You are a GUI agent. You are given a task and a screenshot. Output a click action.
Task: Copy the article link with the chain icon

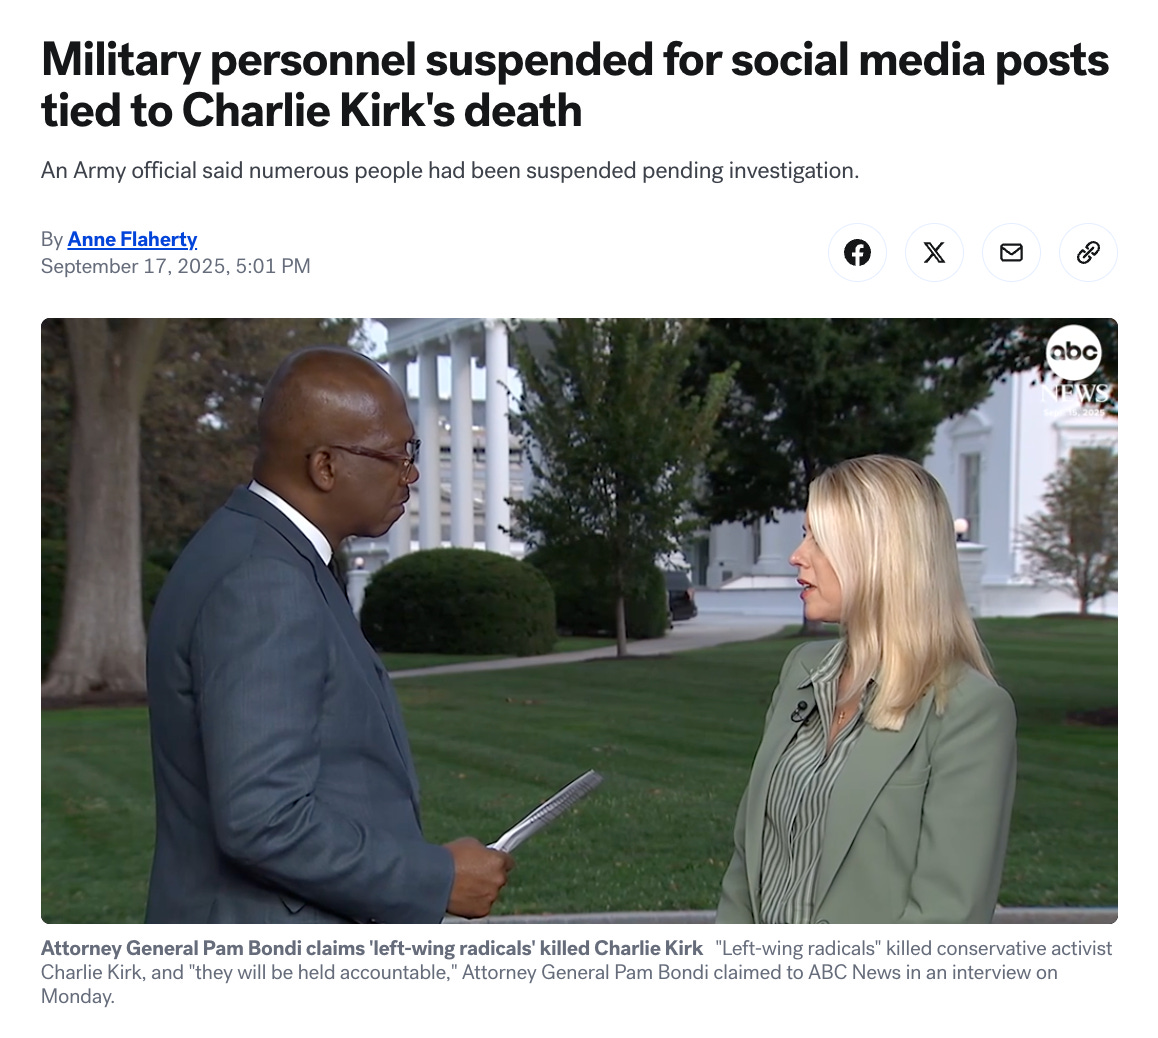coord(1088,252)
